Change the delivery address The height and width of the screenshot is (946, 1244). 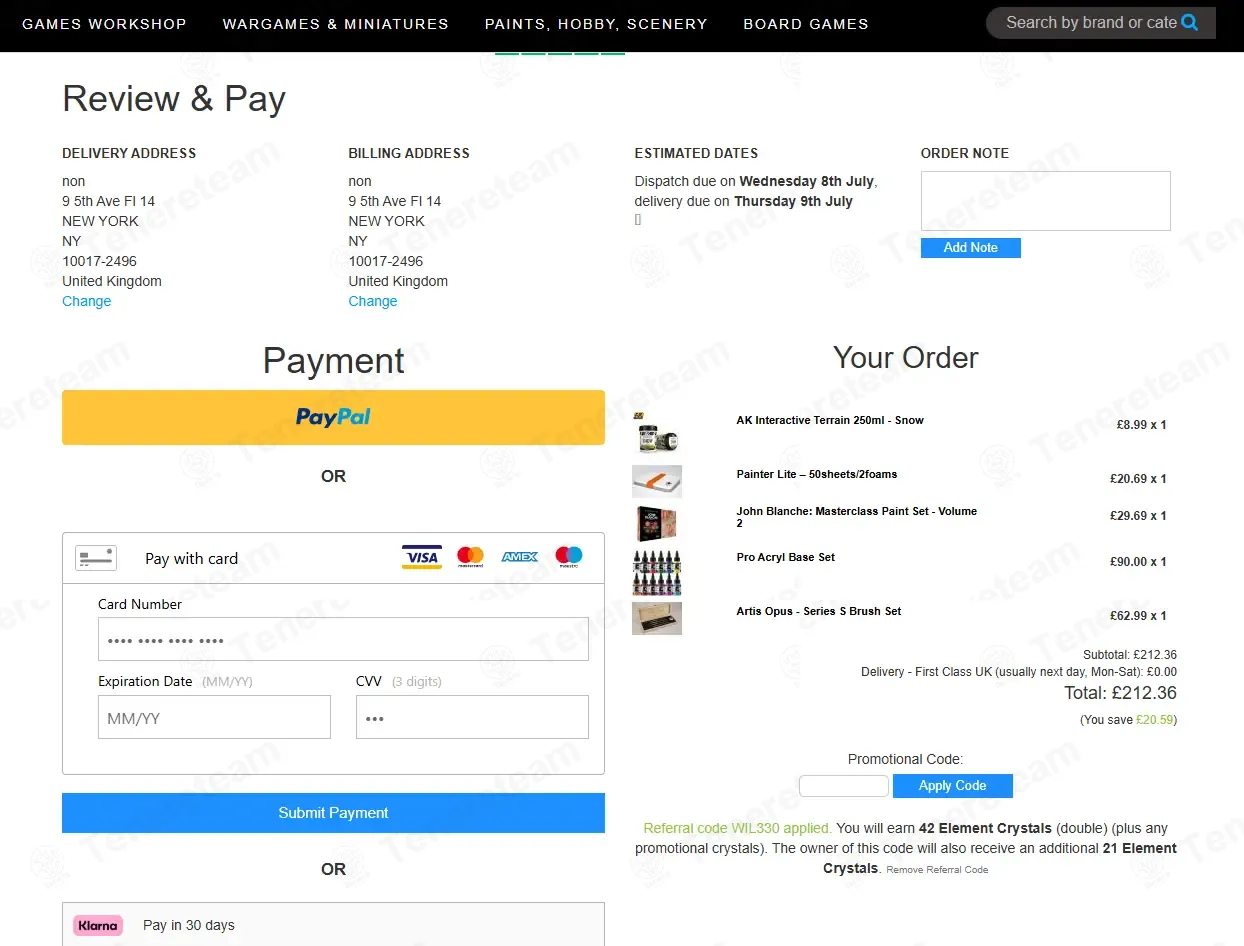click(87, 301)
